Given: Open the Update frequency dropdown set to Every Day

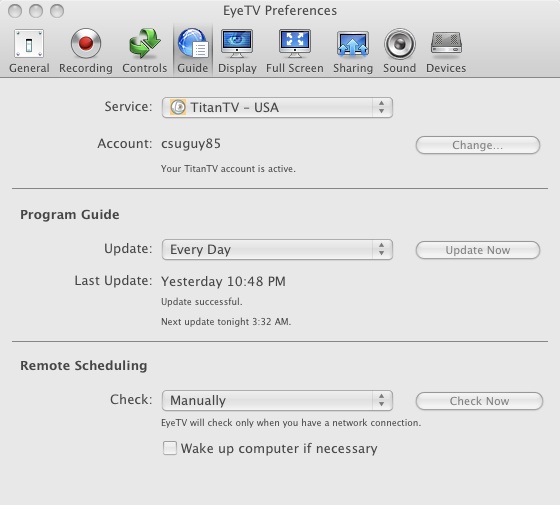Looking at the screenshot, I should tap(277, 249).
